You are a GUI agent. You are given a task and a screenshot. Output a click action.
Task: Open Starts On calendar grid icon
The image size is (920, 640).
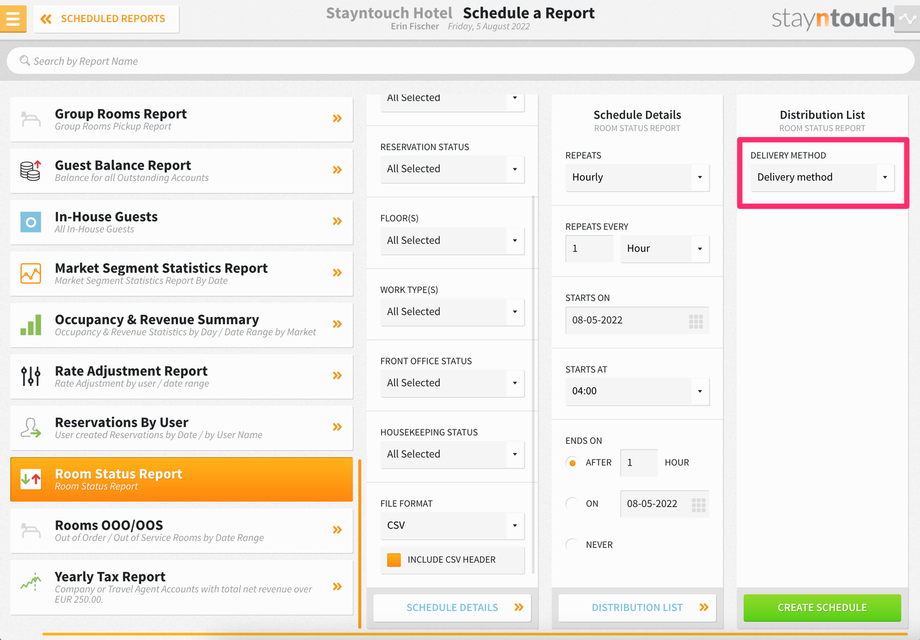pos(696,321)
